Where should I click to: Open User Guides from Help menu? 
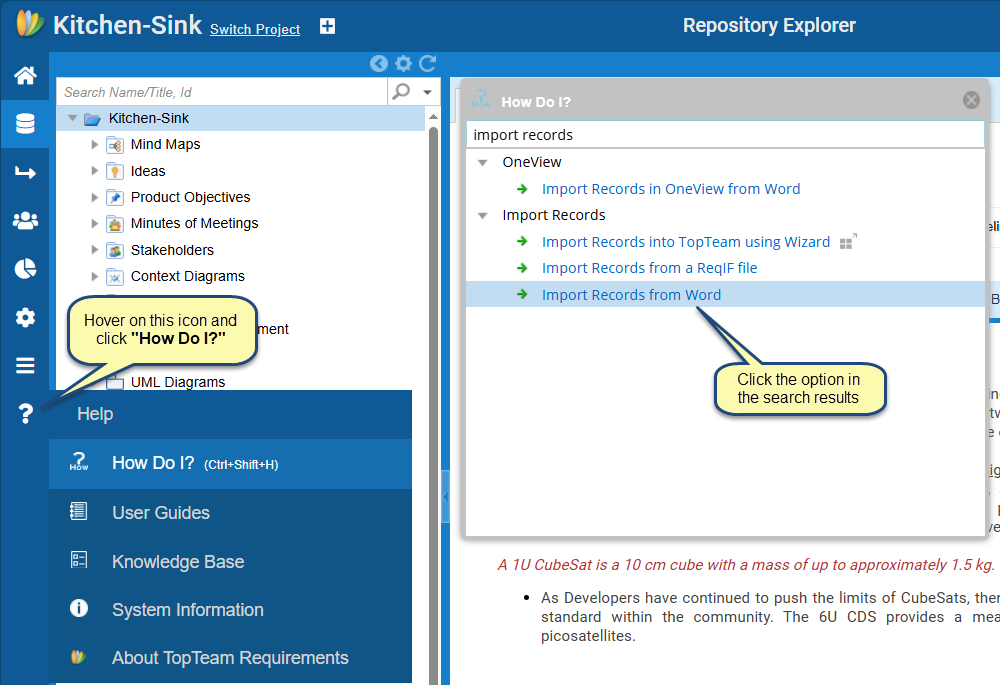pyautogui.click(x=230, y=513)
